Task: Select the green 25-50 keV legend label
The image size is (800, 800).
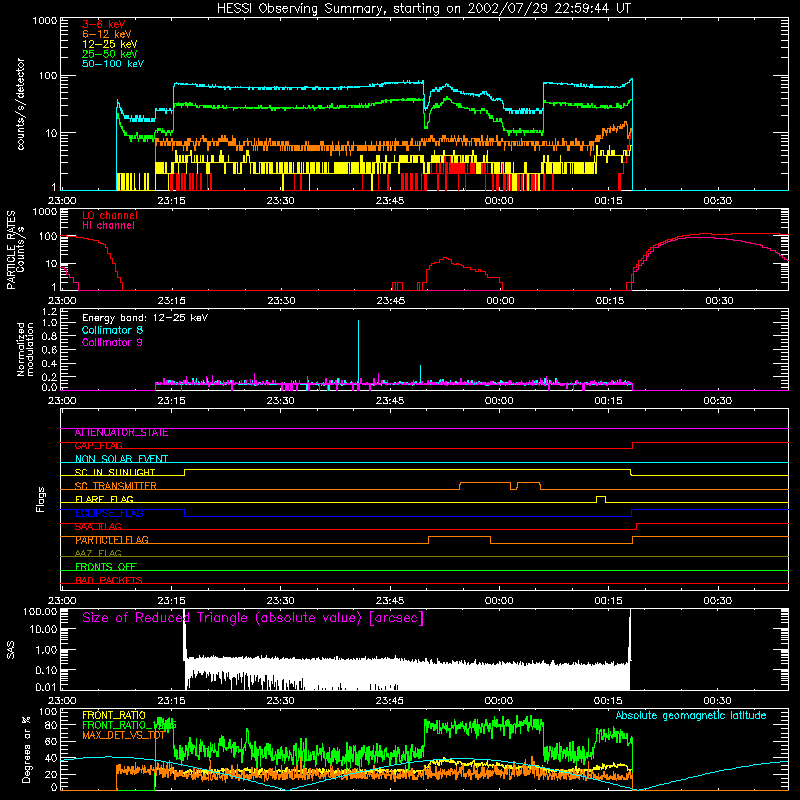Action: (109, 54)
